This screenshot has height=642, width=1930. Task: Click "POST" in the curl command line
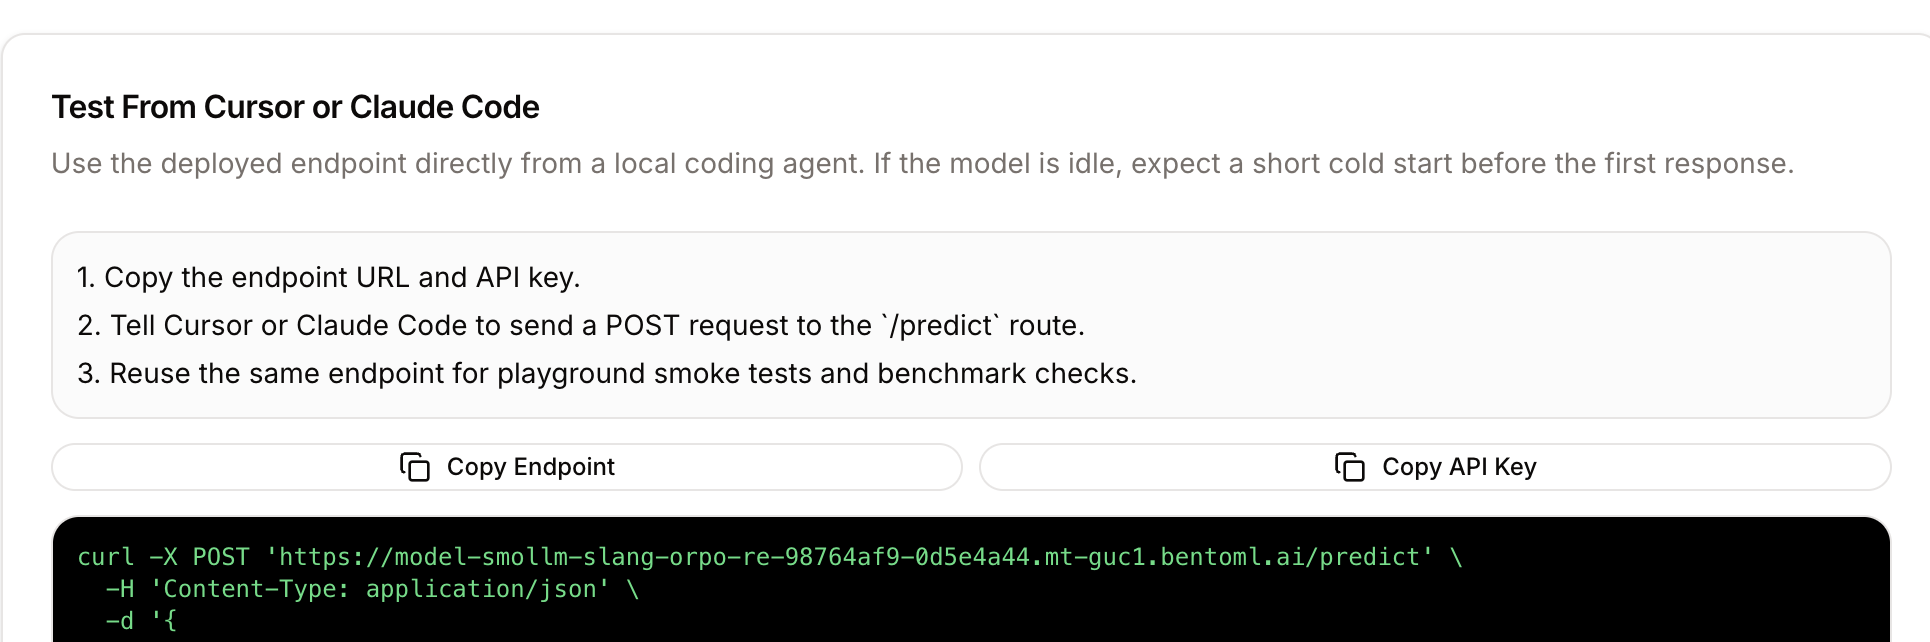click(x=220, y=557)
